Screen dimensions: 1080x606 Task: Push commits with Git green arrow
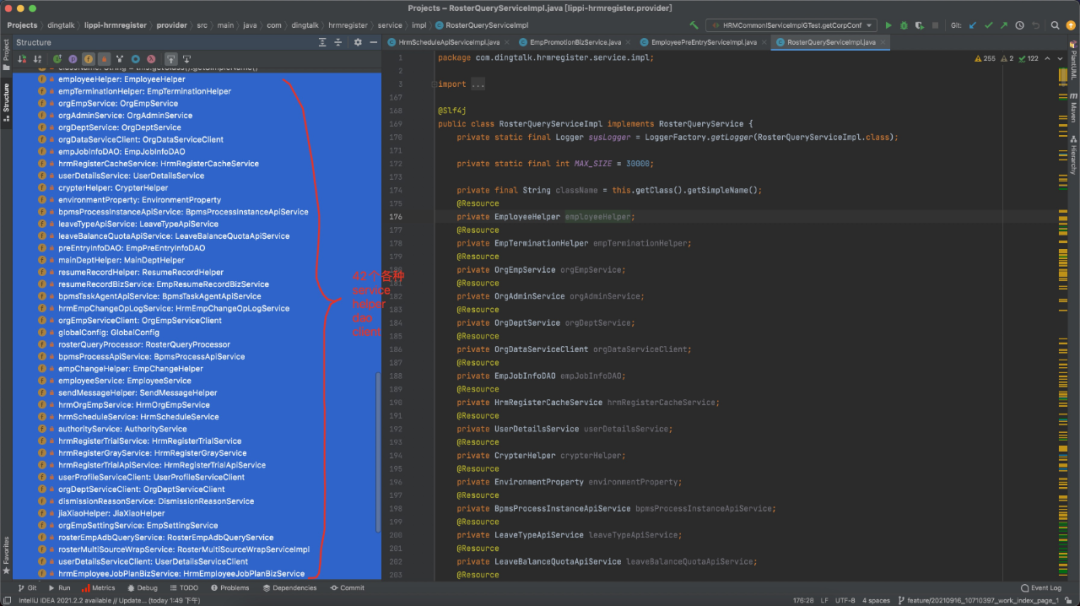point(1004,25)
